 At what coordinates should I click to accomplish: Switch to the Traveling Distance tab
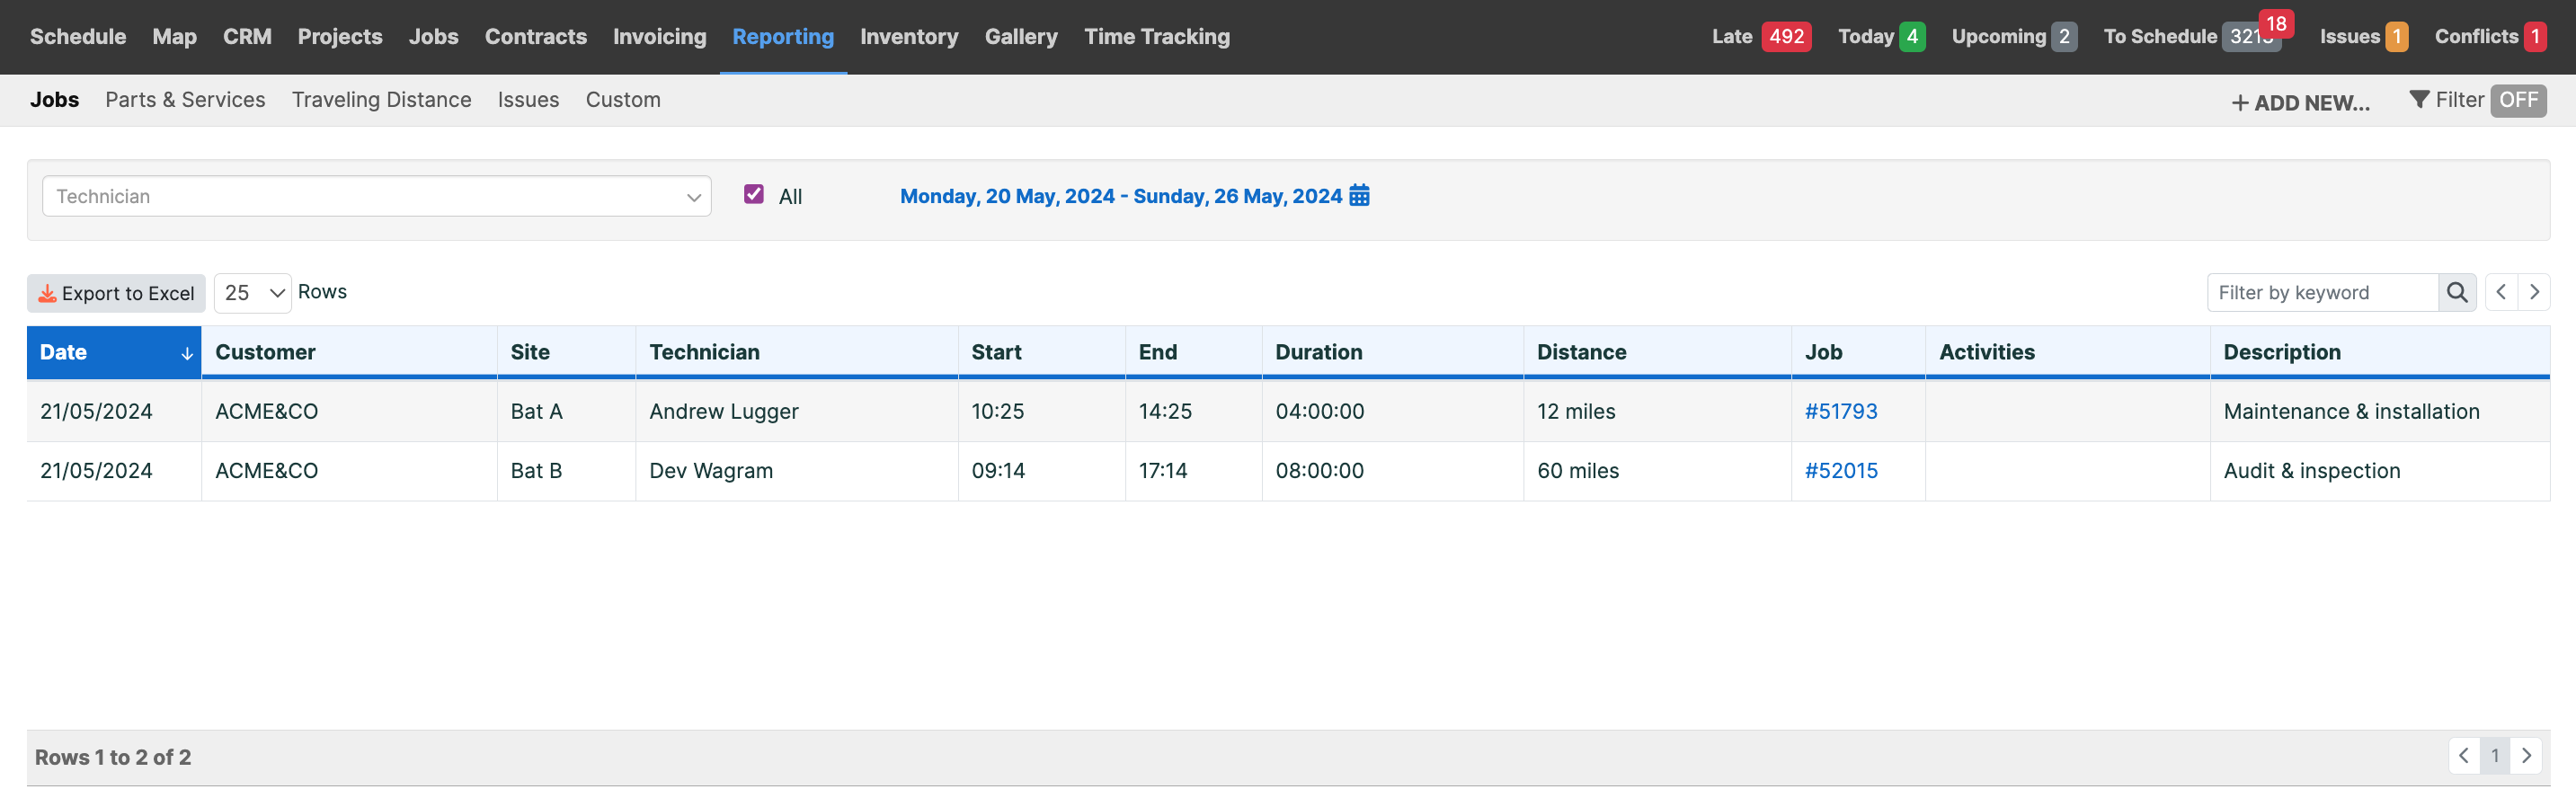(381, 100)
